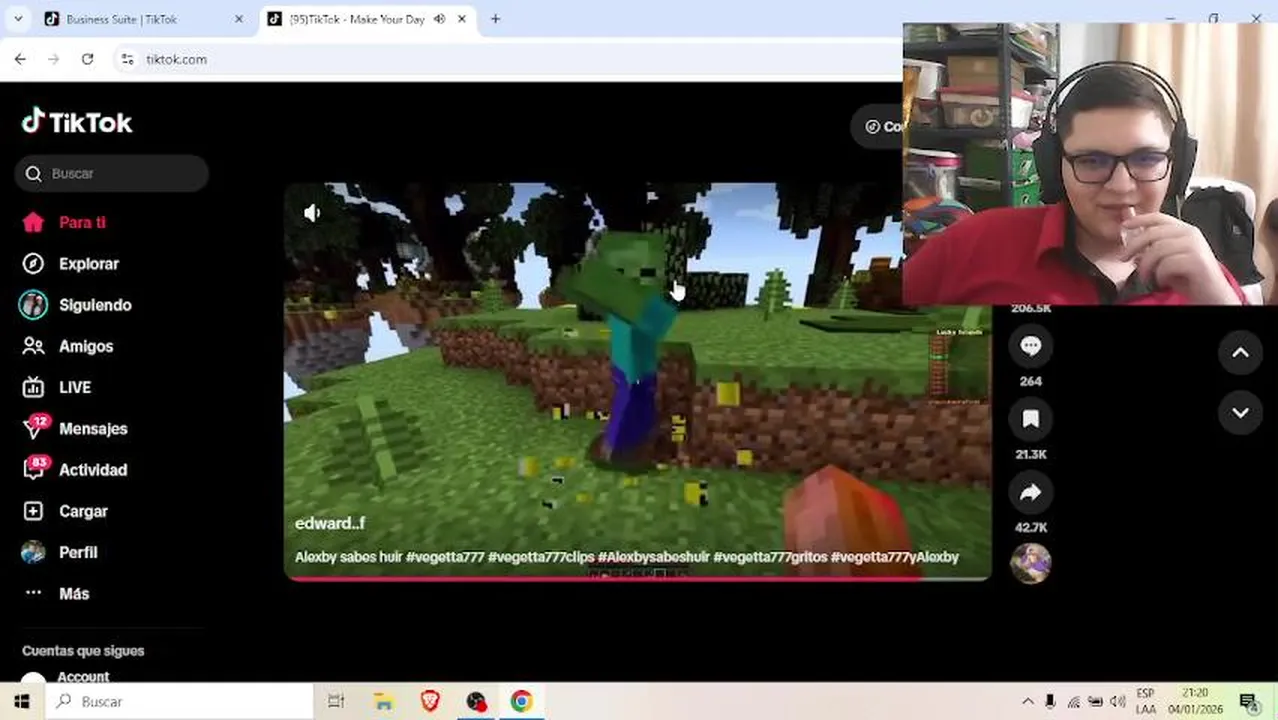
Task: Open the LIVE section
Action: 57,387
